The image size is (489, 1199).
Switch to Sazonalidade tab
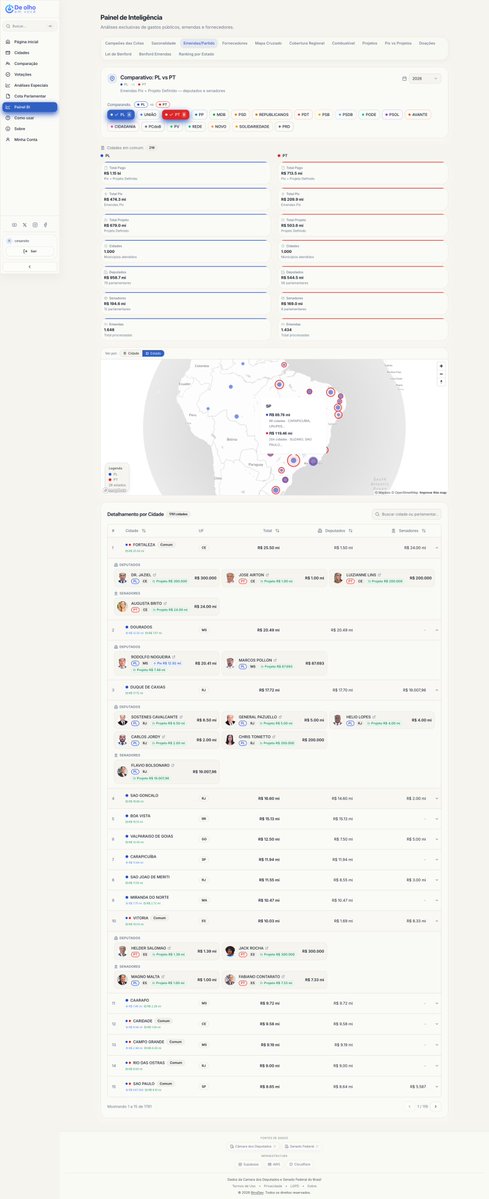pos(164,44)
